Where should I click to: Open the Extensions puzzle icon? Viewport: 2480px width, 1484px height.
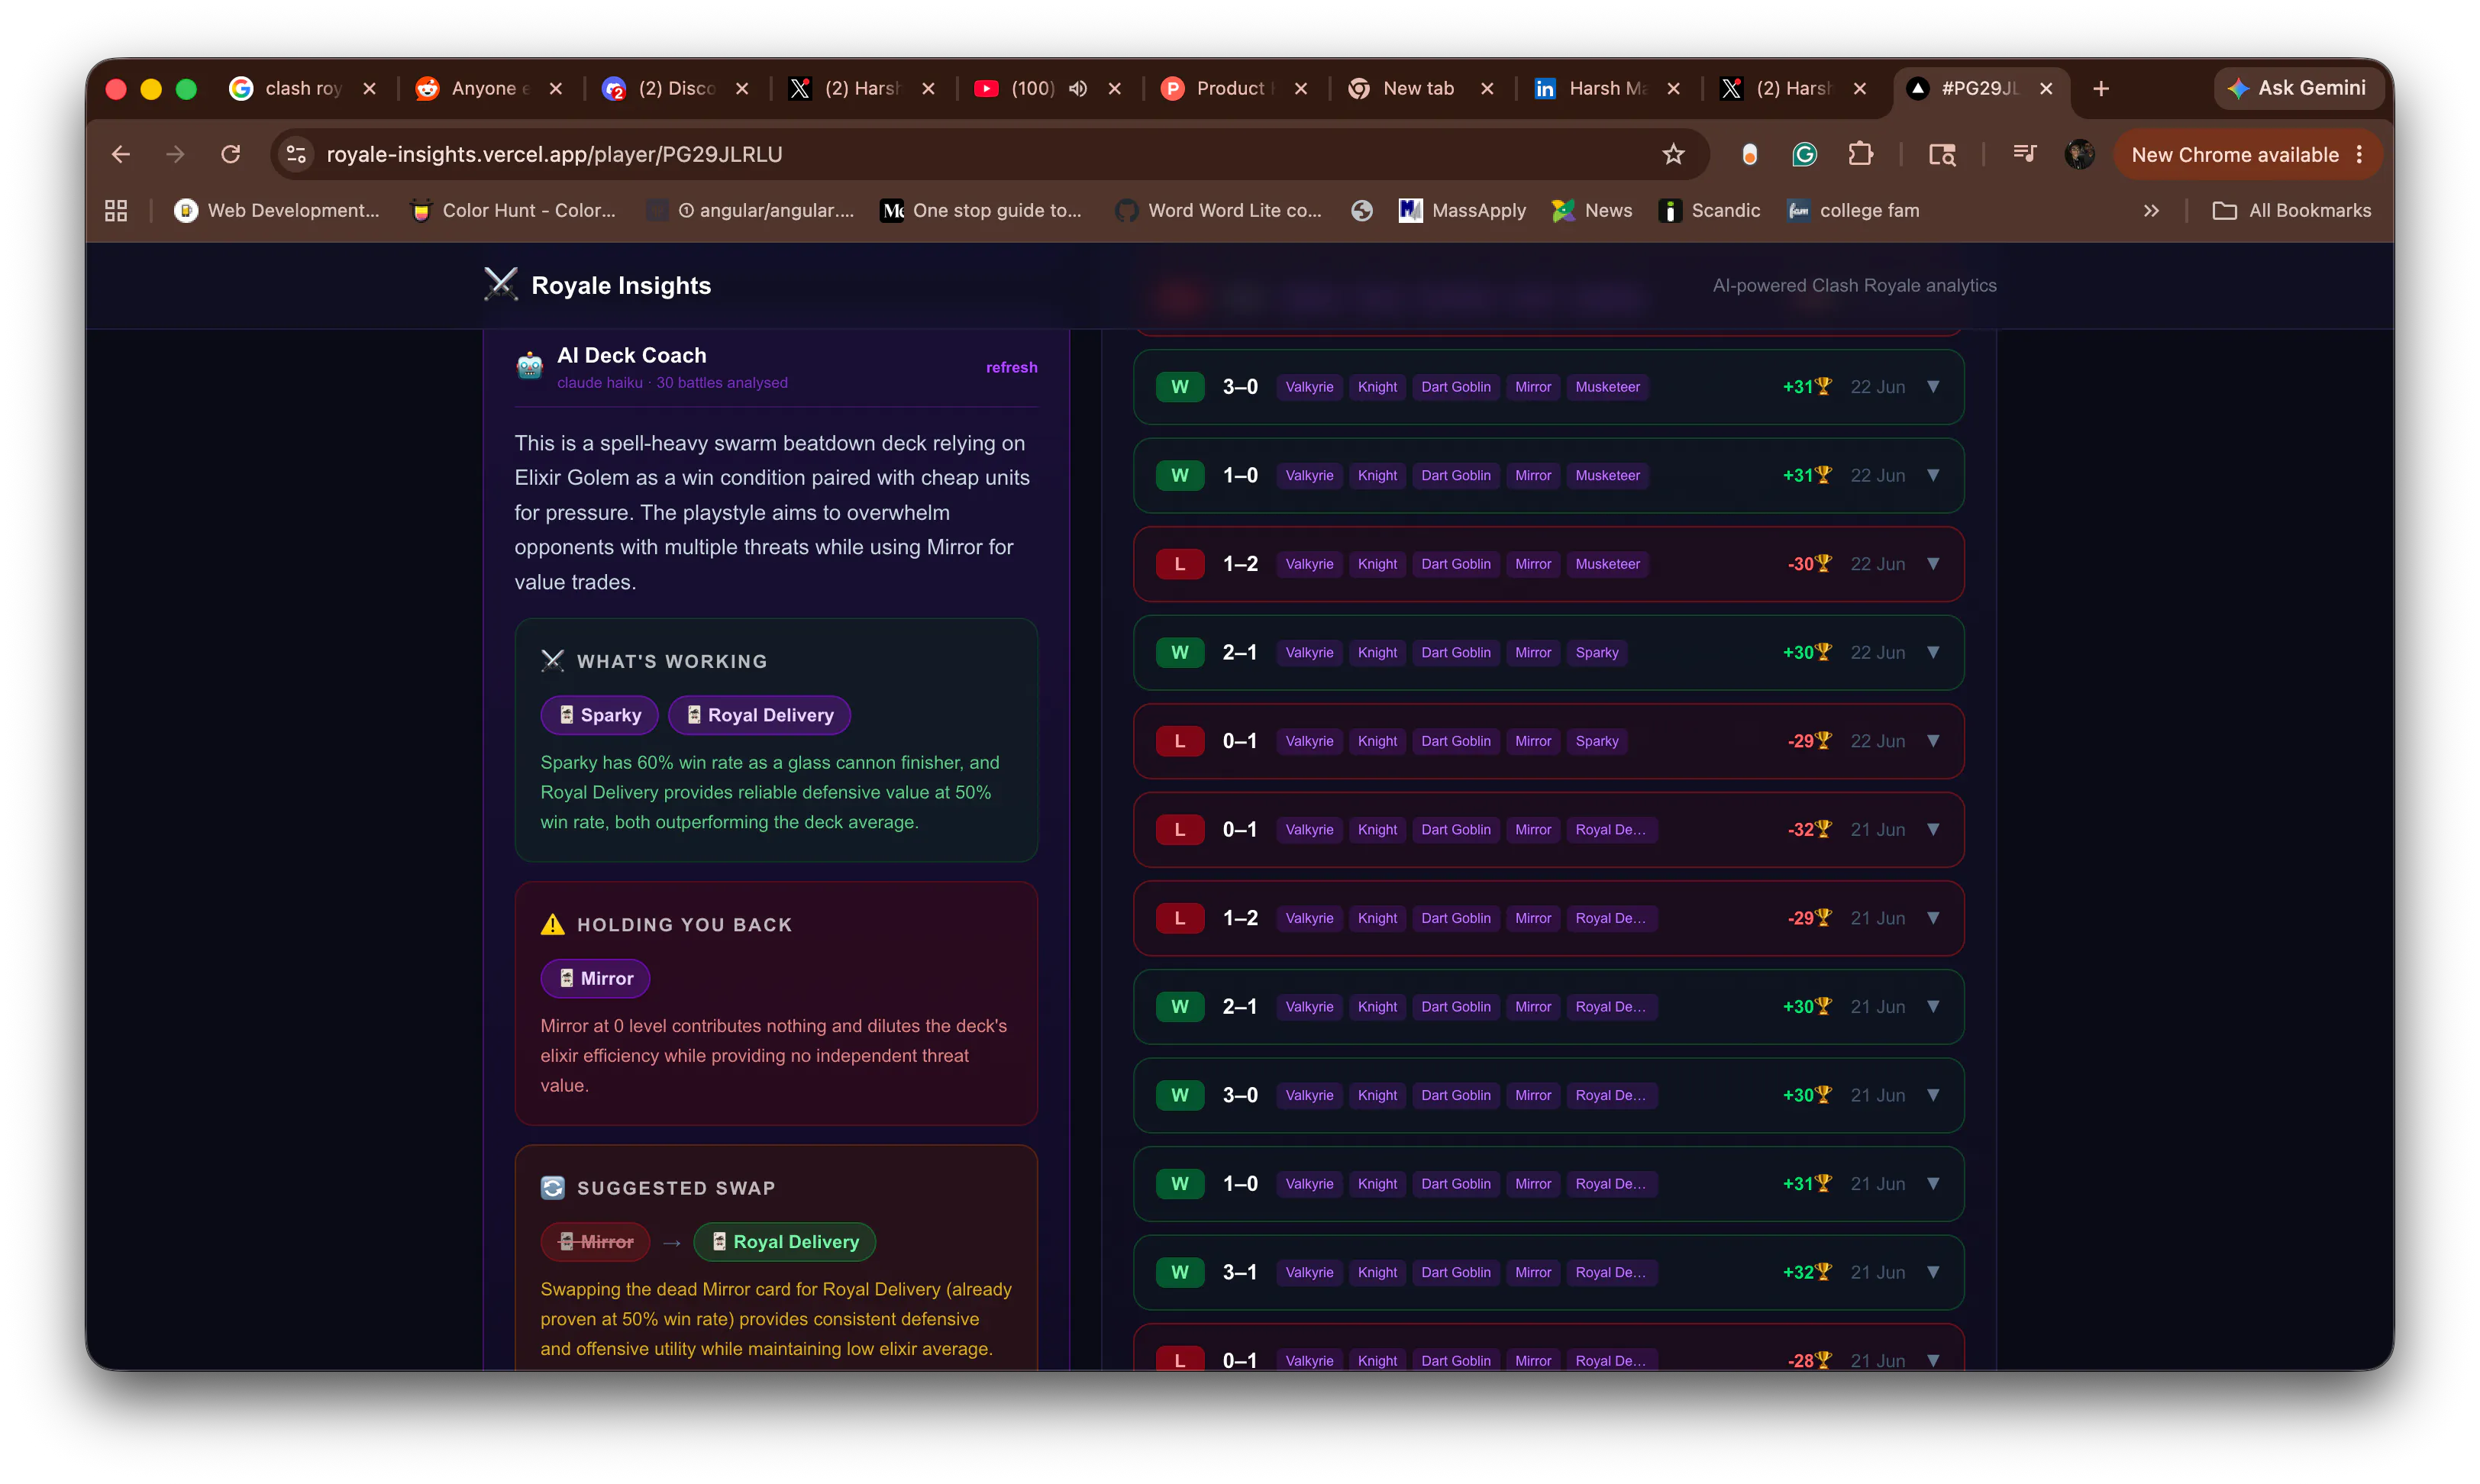(x=1860, y=154)
